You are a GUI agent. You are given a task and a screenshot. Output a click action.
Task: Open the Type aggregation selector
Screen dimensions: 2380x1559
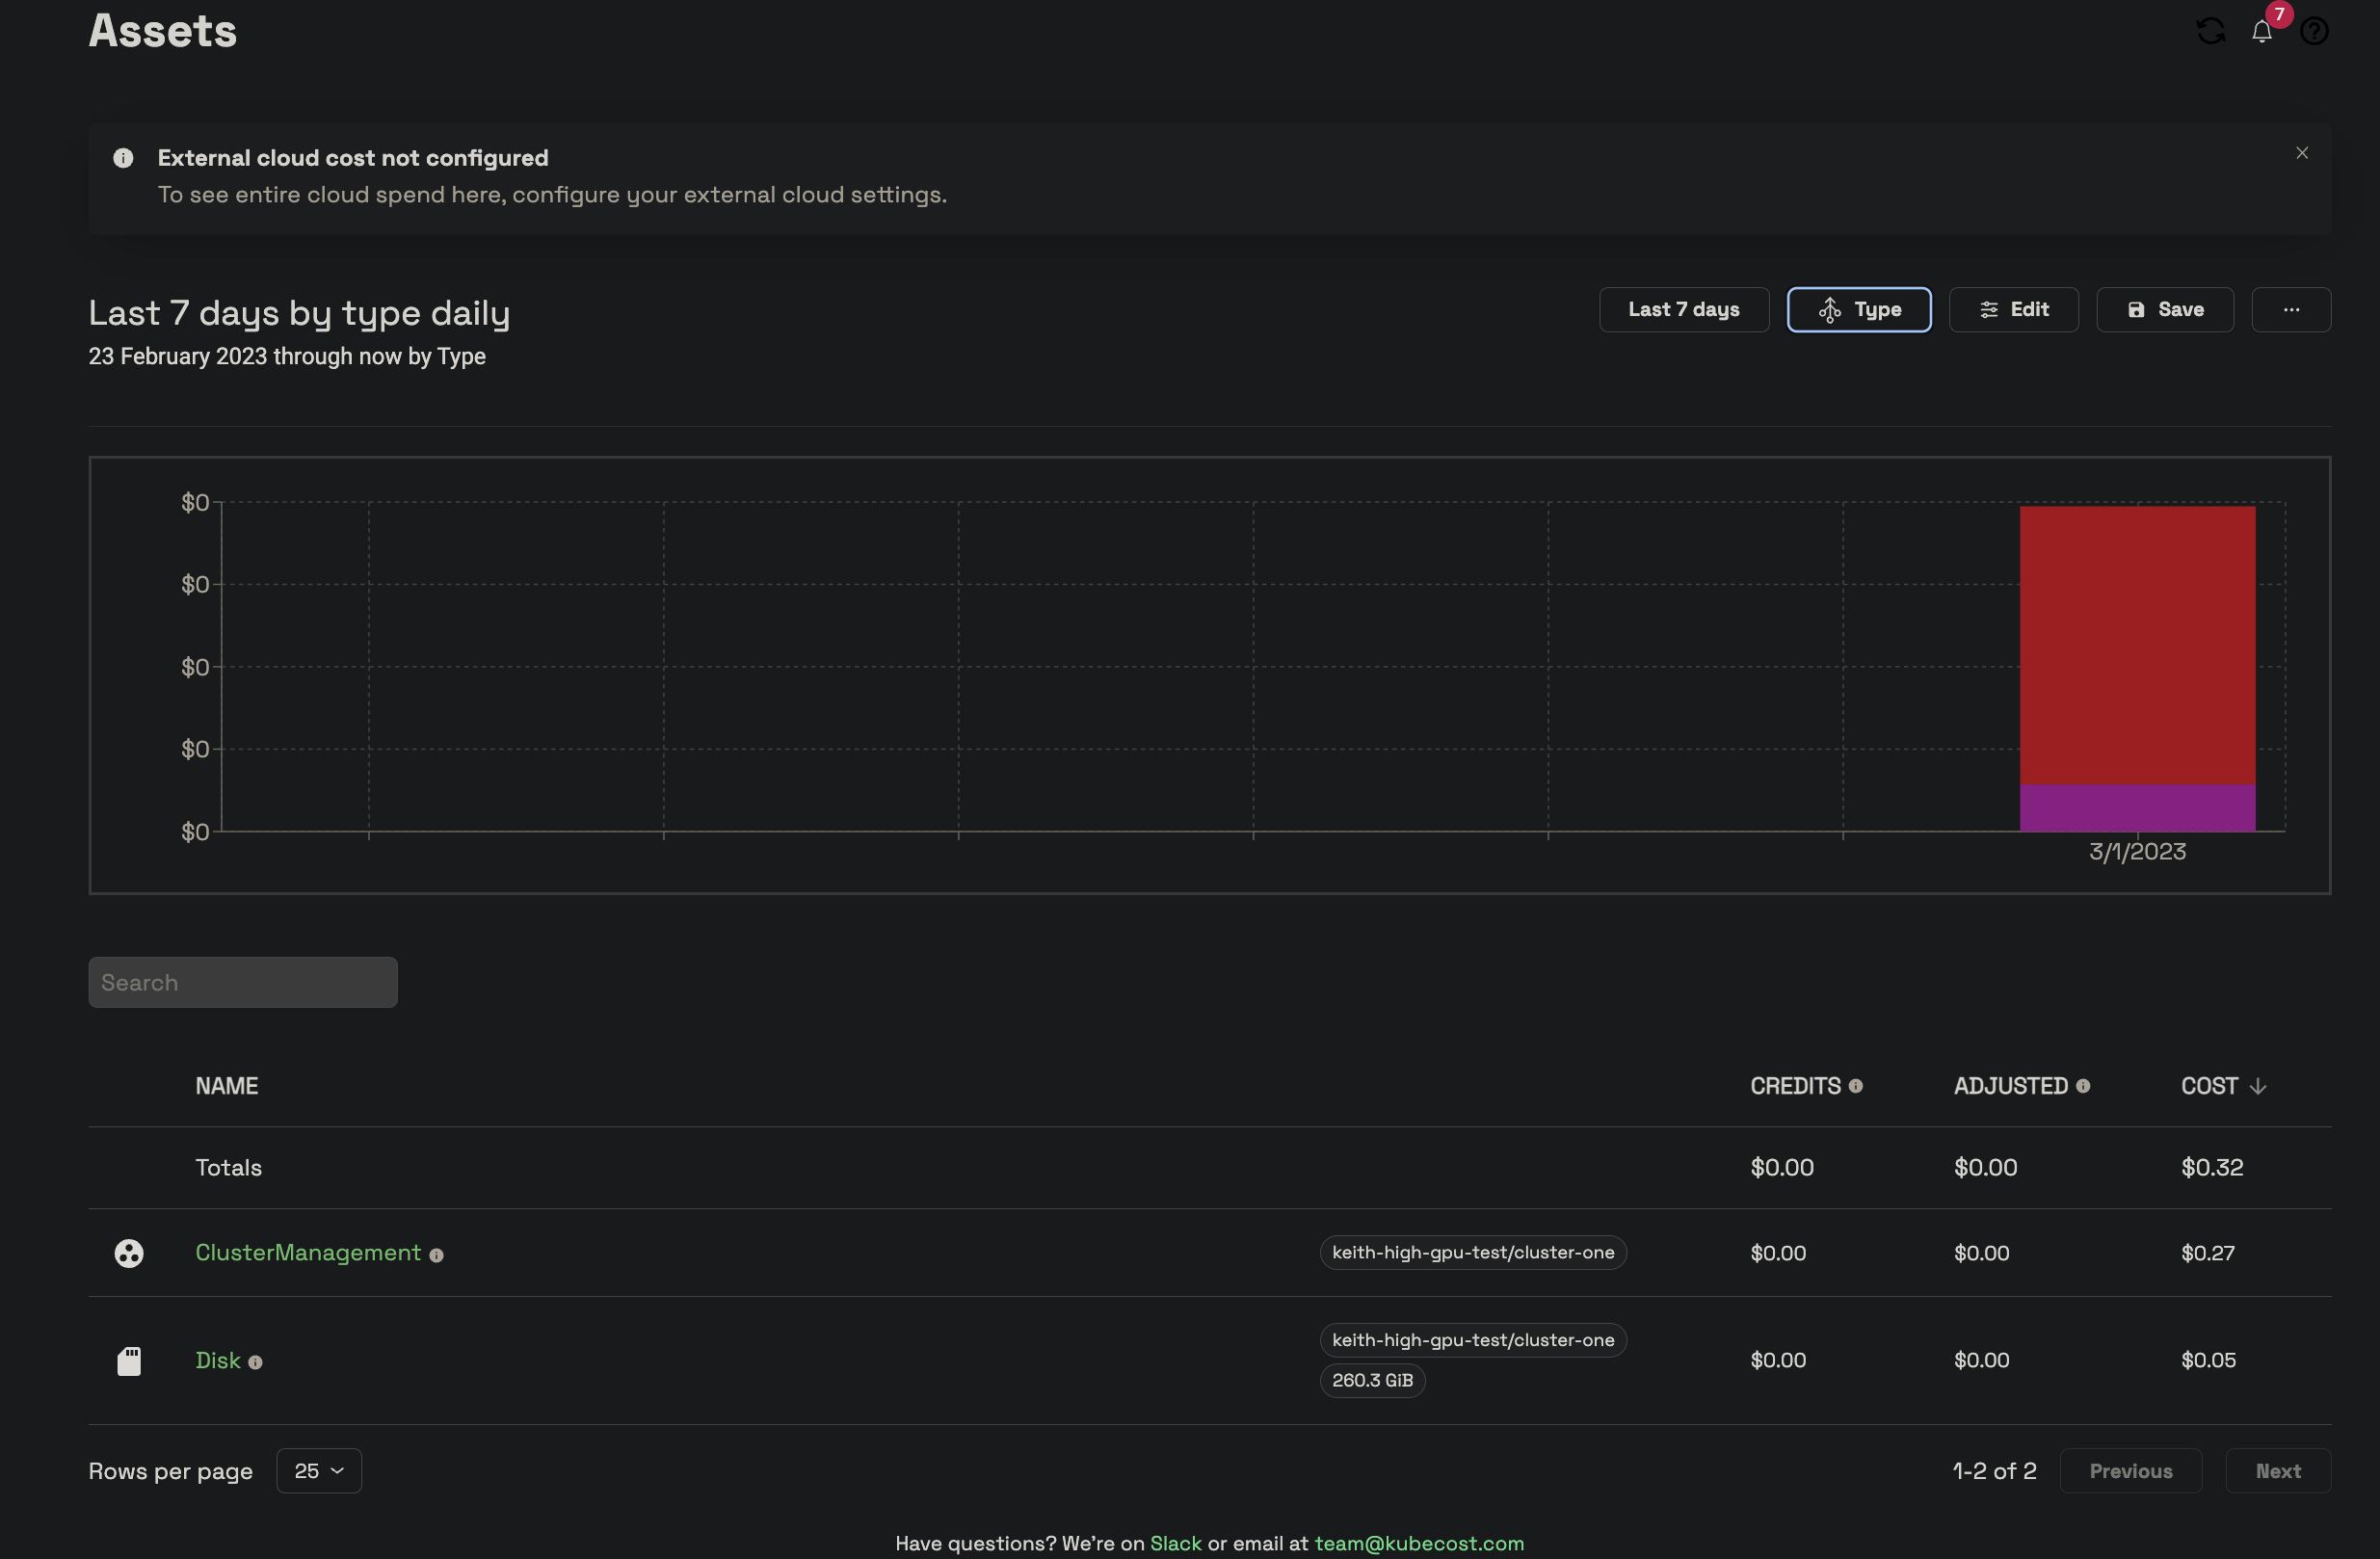(1859, 309)
